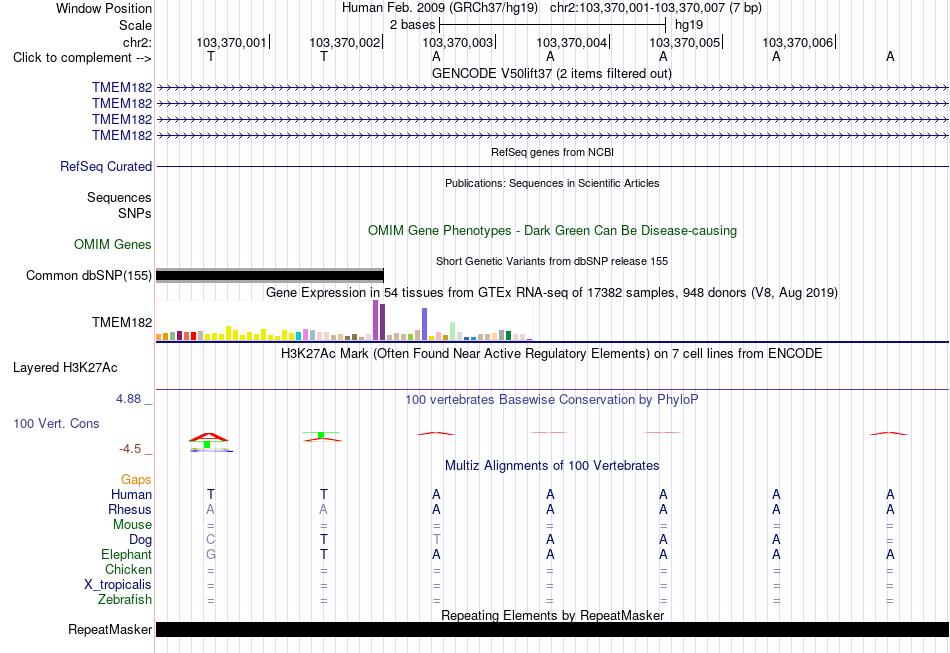
Task: Click the X_tropicalis alignment row label
Action: coord(118,585)
